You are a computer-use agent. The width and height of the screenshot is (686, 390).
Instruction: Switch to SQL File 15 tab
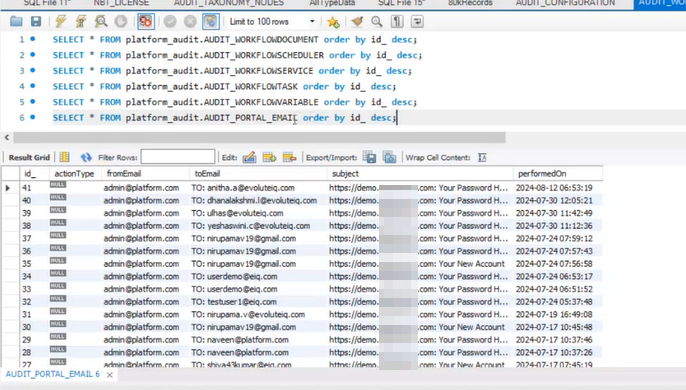point(402,3)
